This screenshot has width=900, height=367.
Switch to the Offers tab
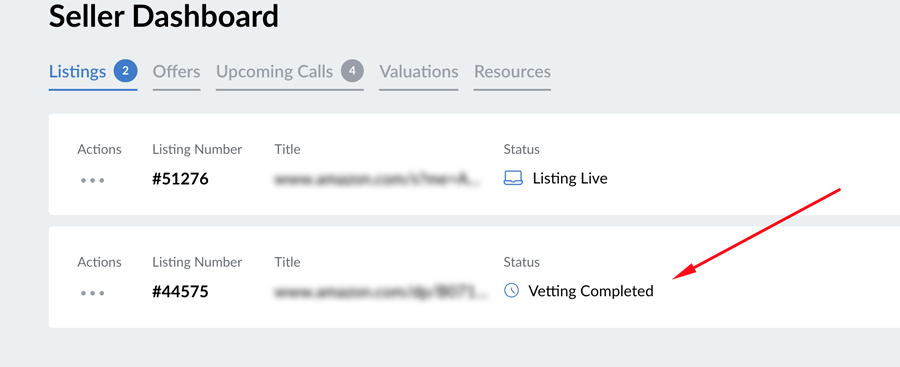click(176, 72)
